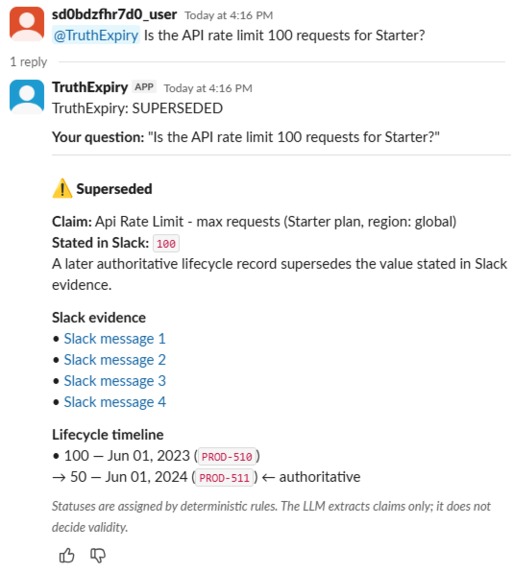Viewport: 513px width, 573px height.
Task: Click the APP badge beside TruthExpiry
Action: coord(144,87)
